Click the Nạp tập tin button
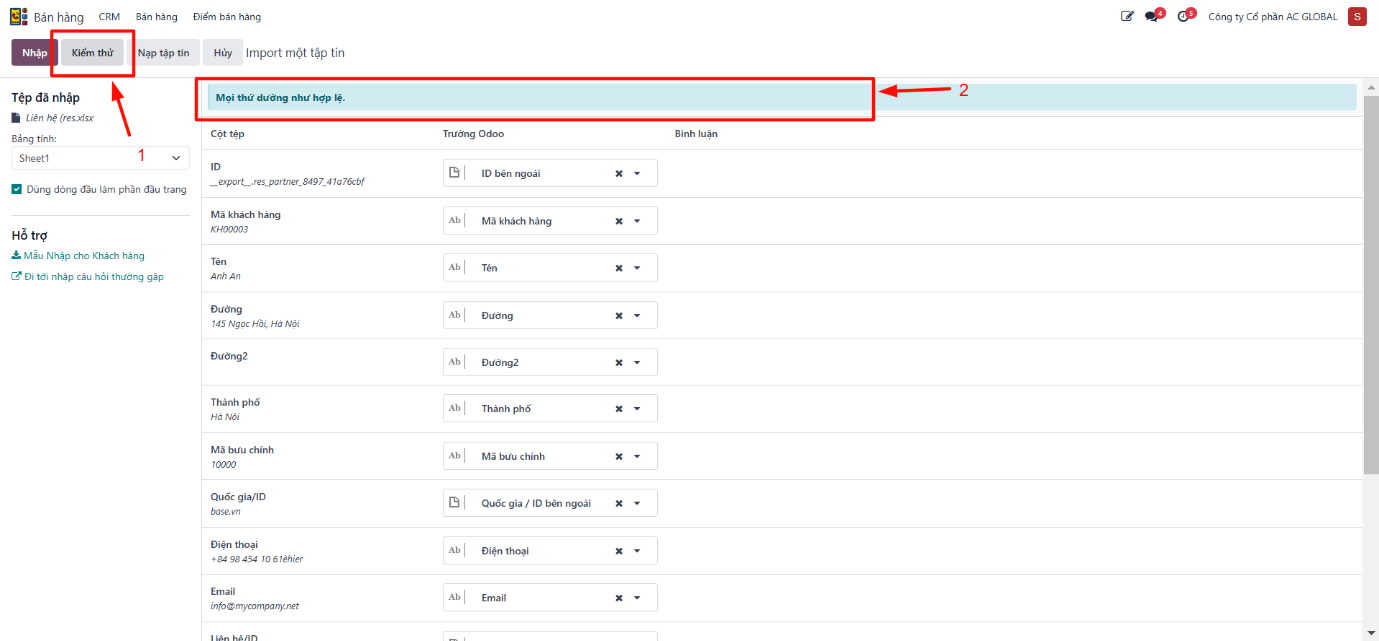 163,53
